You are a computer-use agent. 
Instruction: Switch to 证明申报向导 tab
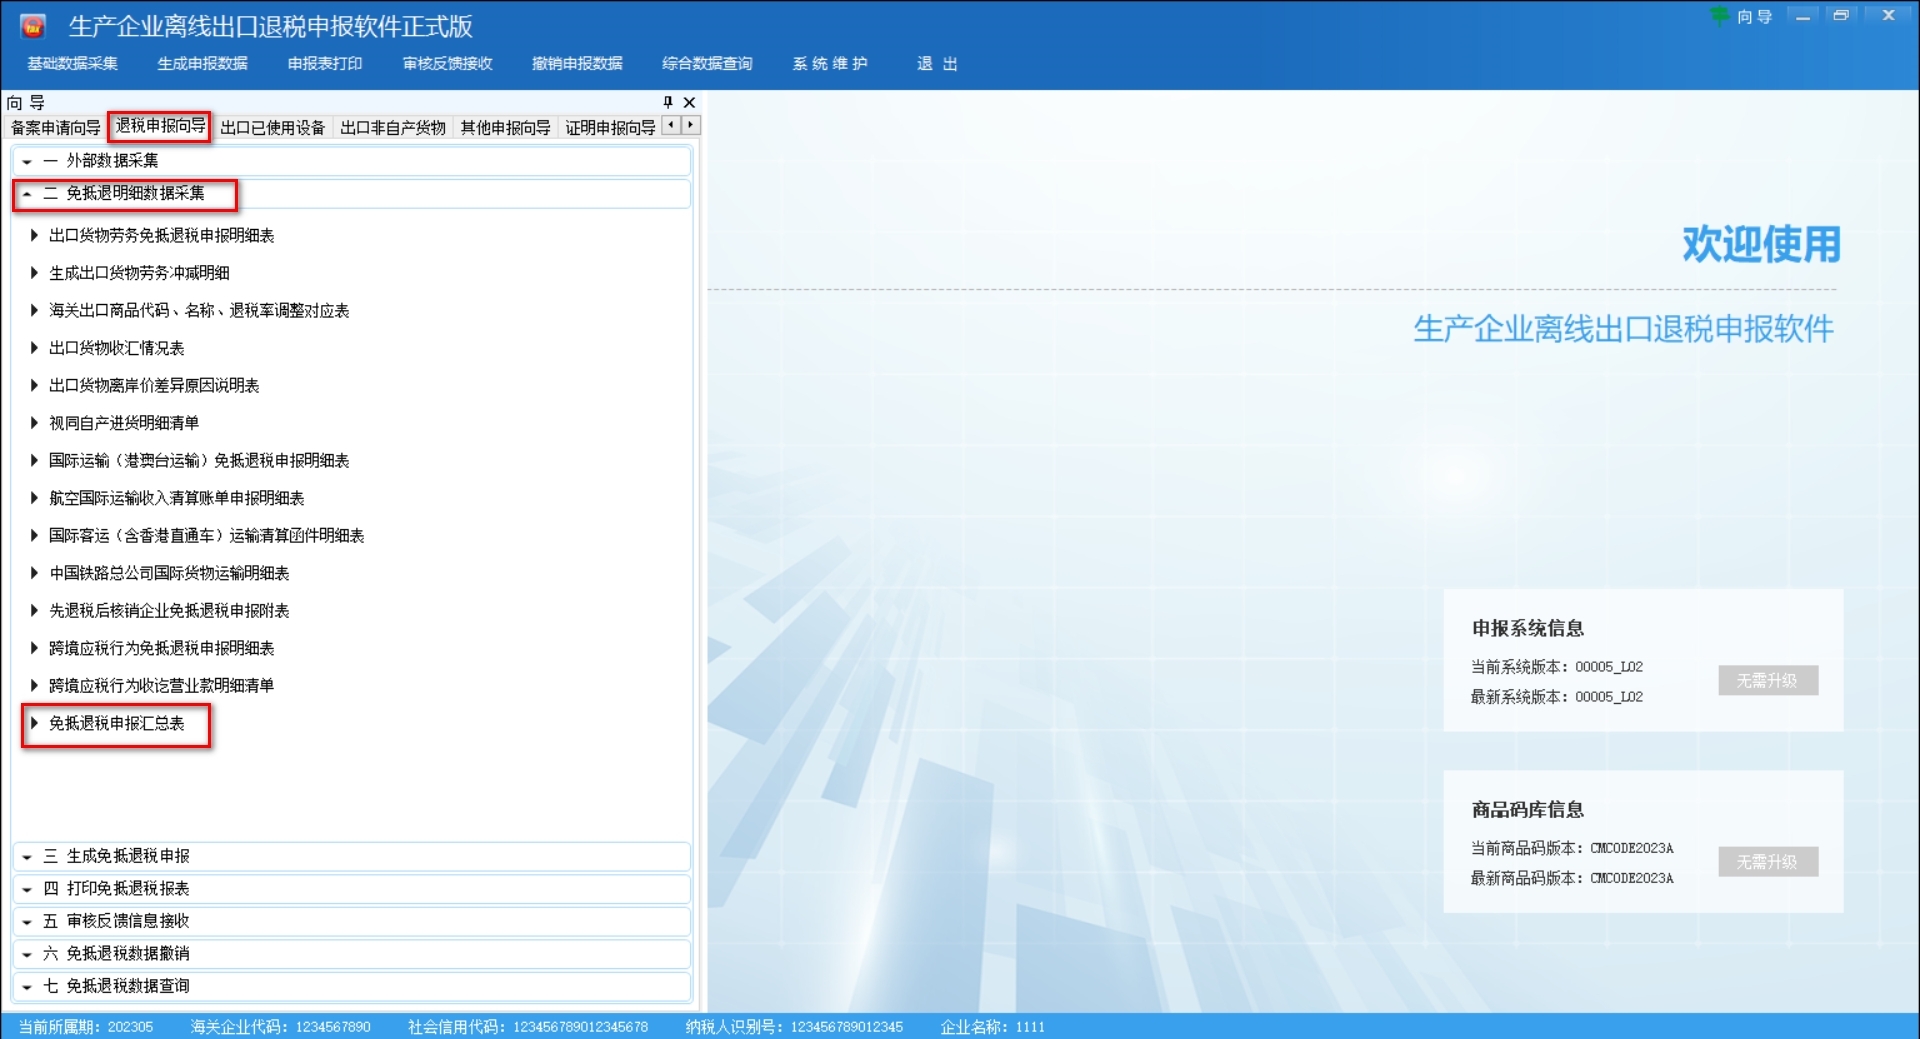[609, 128]
